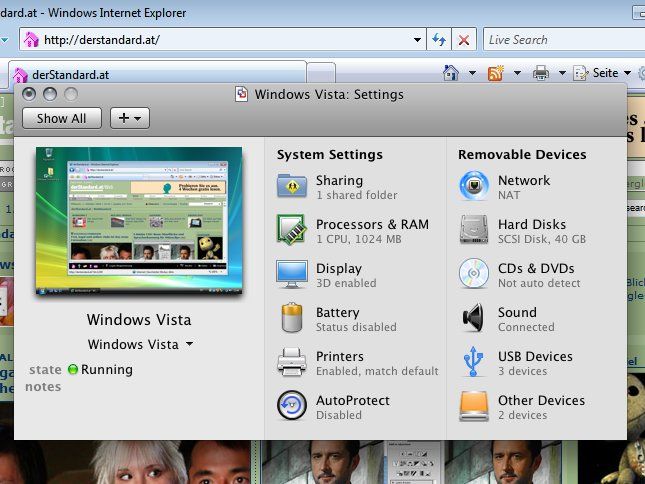Click the Windows Vista screen preview thumbnail
Image resolution: width=645 pixels, height=484 pixels.
pyautogui.click(x=139, y=220)
